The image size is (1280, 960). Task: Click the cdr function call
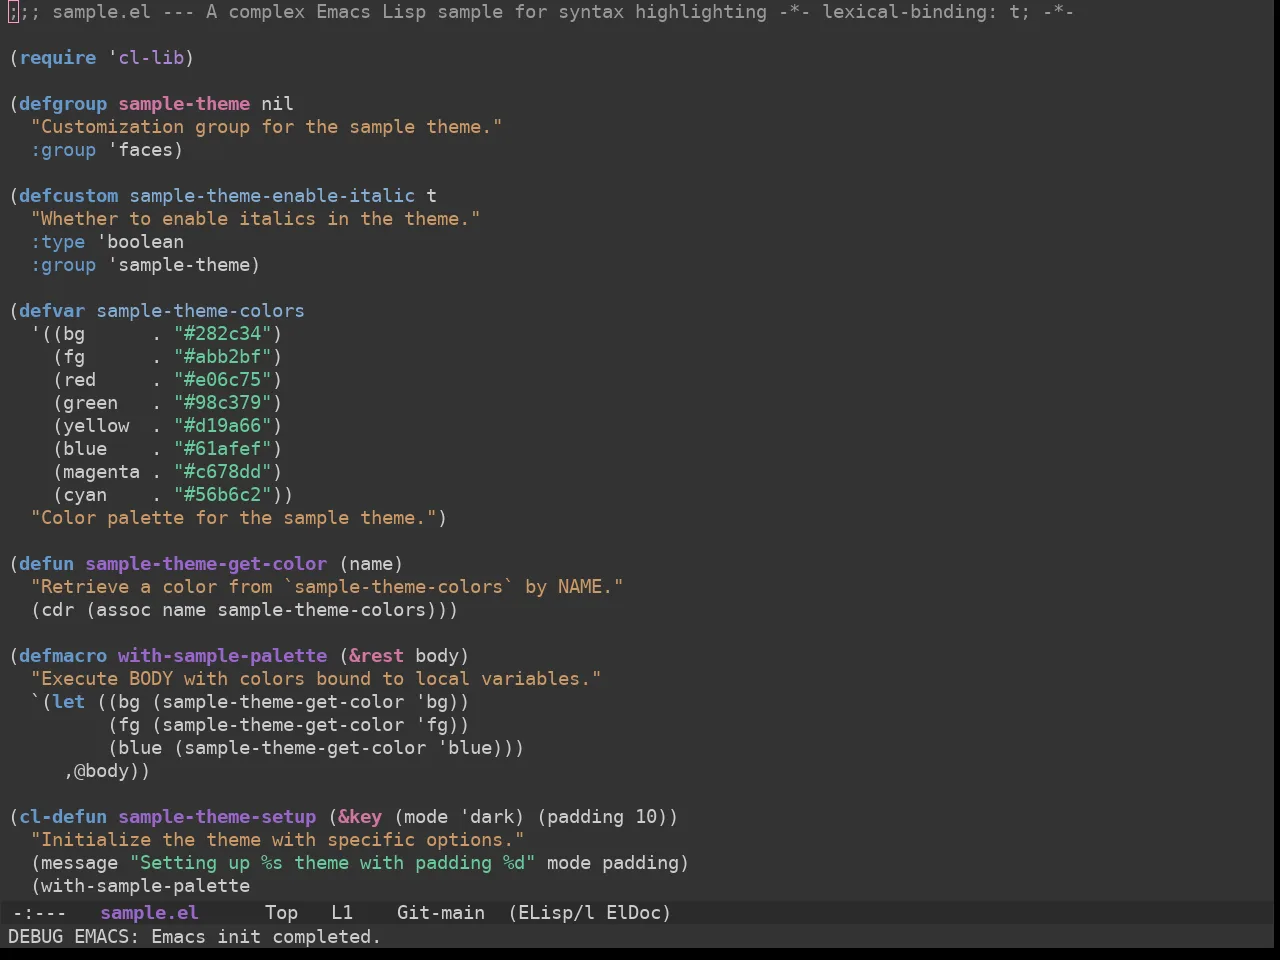pos(58,610)
